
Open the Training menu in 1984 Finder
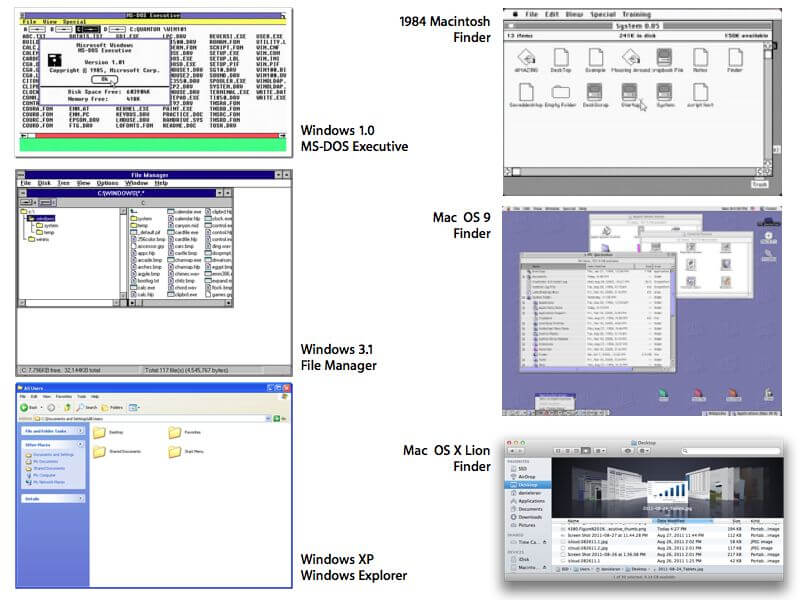[636, 14]
